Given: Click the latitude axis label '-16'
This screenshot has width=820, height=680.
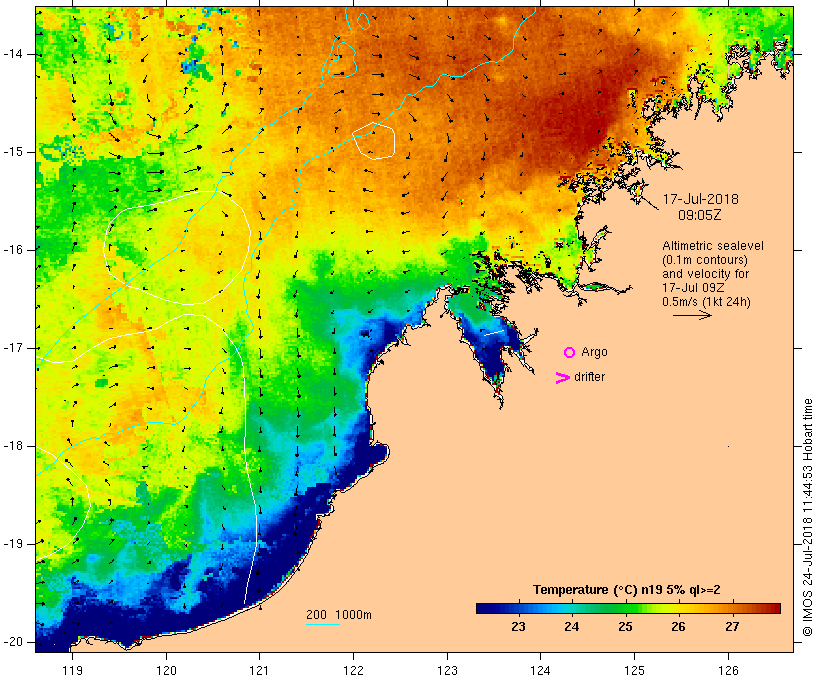Looking at the screenshot, I should [x=13, y=250].
